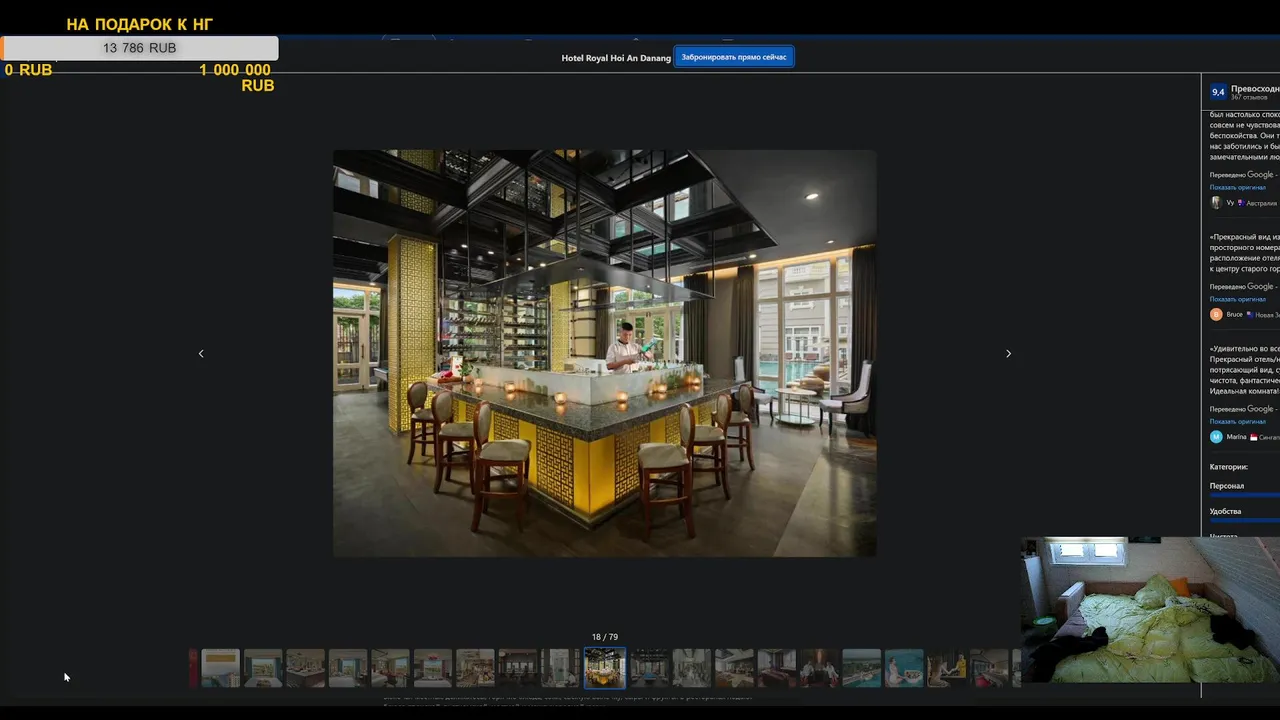Click the 'Категории:' heading in the side panel
The image size is (1280, 720).
click(x=1228, y=467)
